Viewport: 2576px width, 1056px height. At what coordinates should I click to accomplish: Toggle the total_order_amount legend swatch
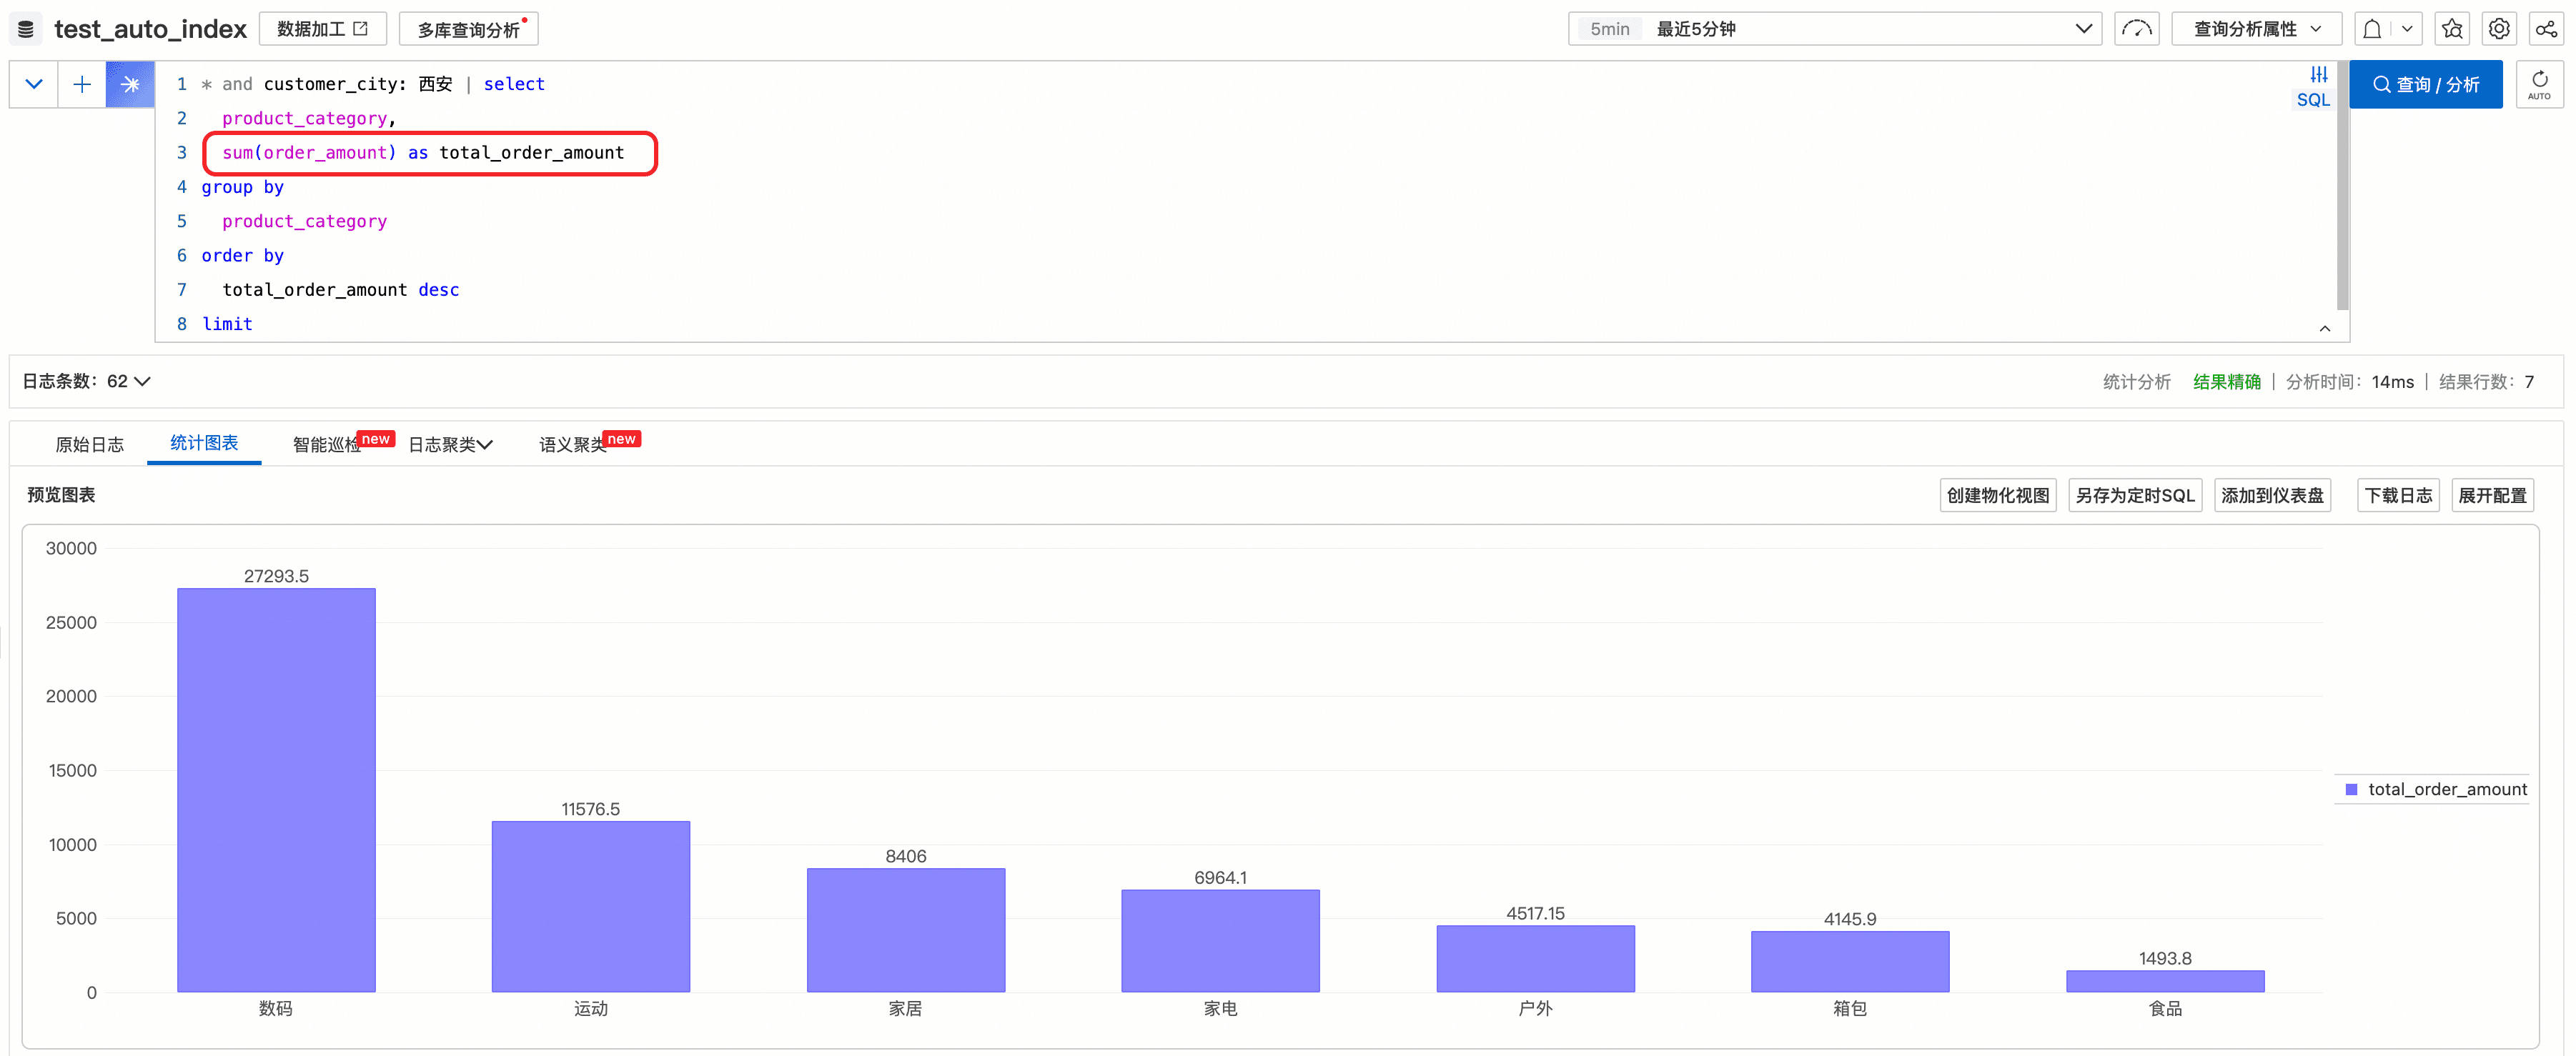pyautogui.click(x=2351, y=789)
